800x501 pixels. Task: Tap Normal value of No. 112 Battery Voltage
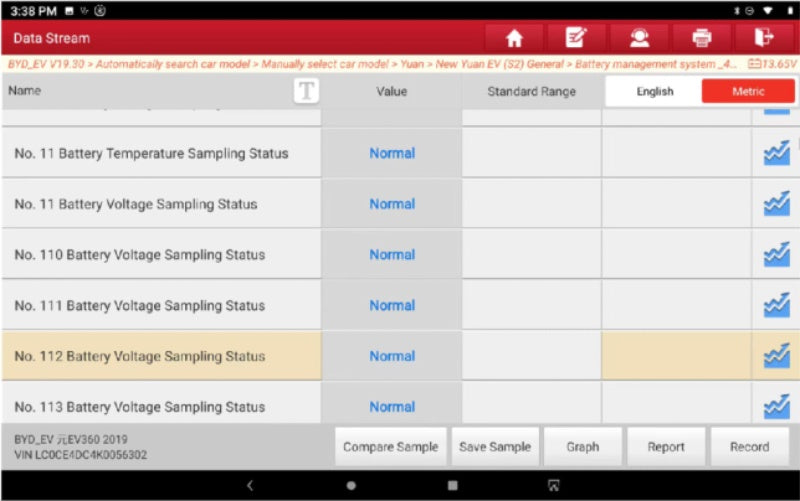point(392,356)
